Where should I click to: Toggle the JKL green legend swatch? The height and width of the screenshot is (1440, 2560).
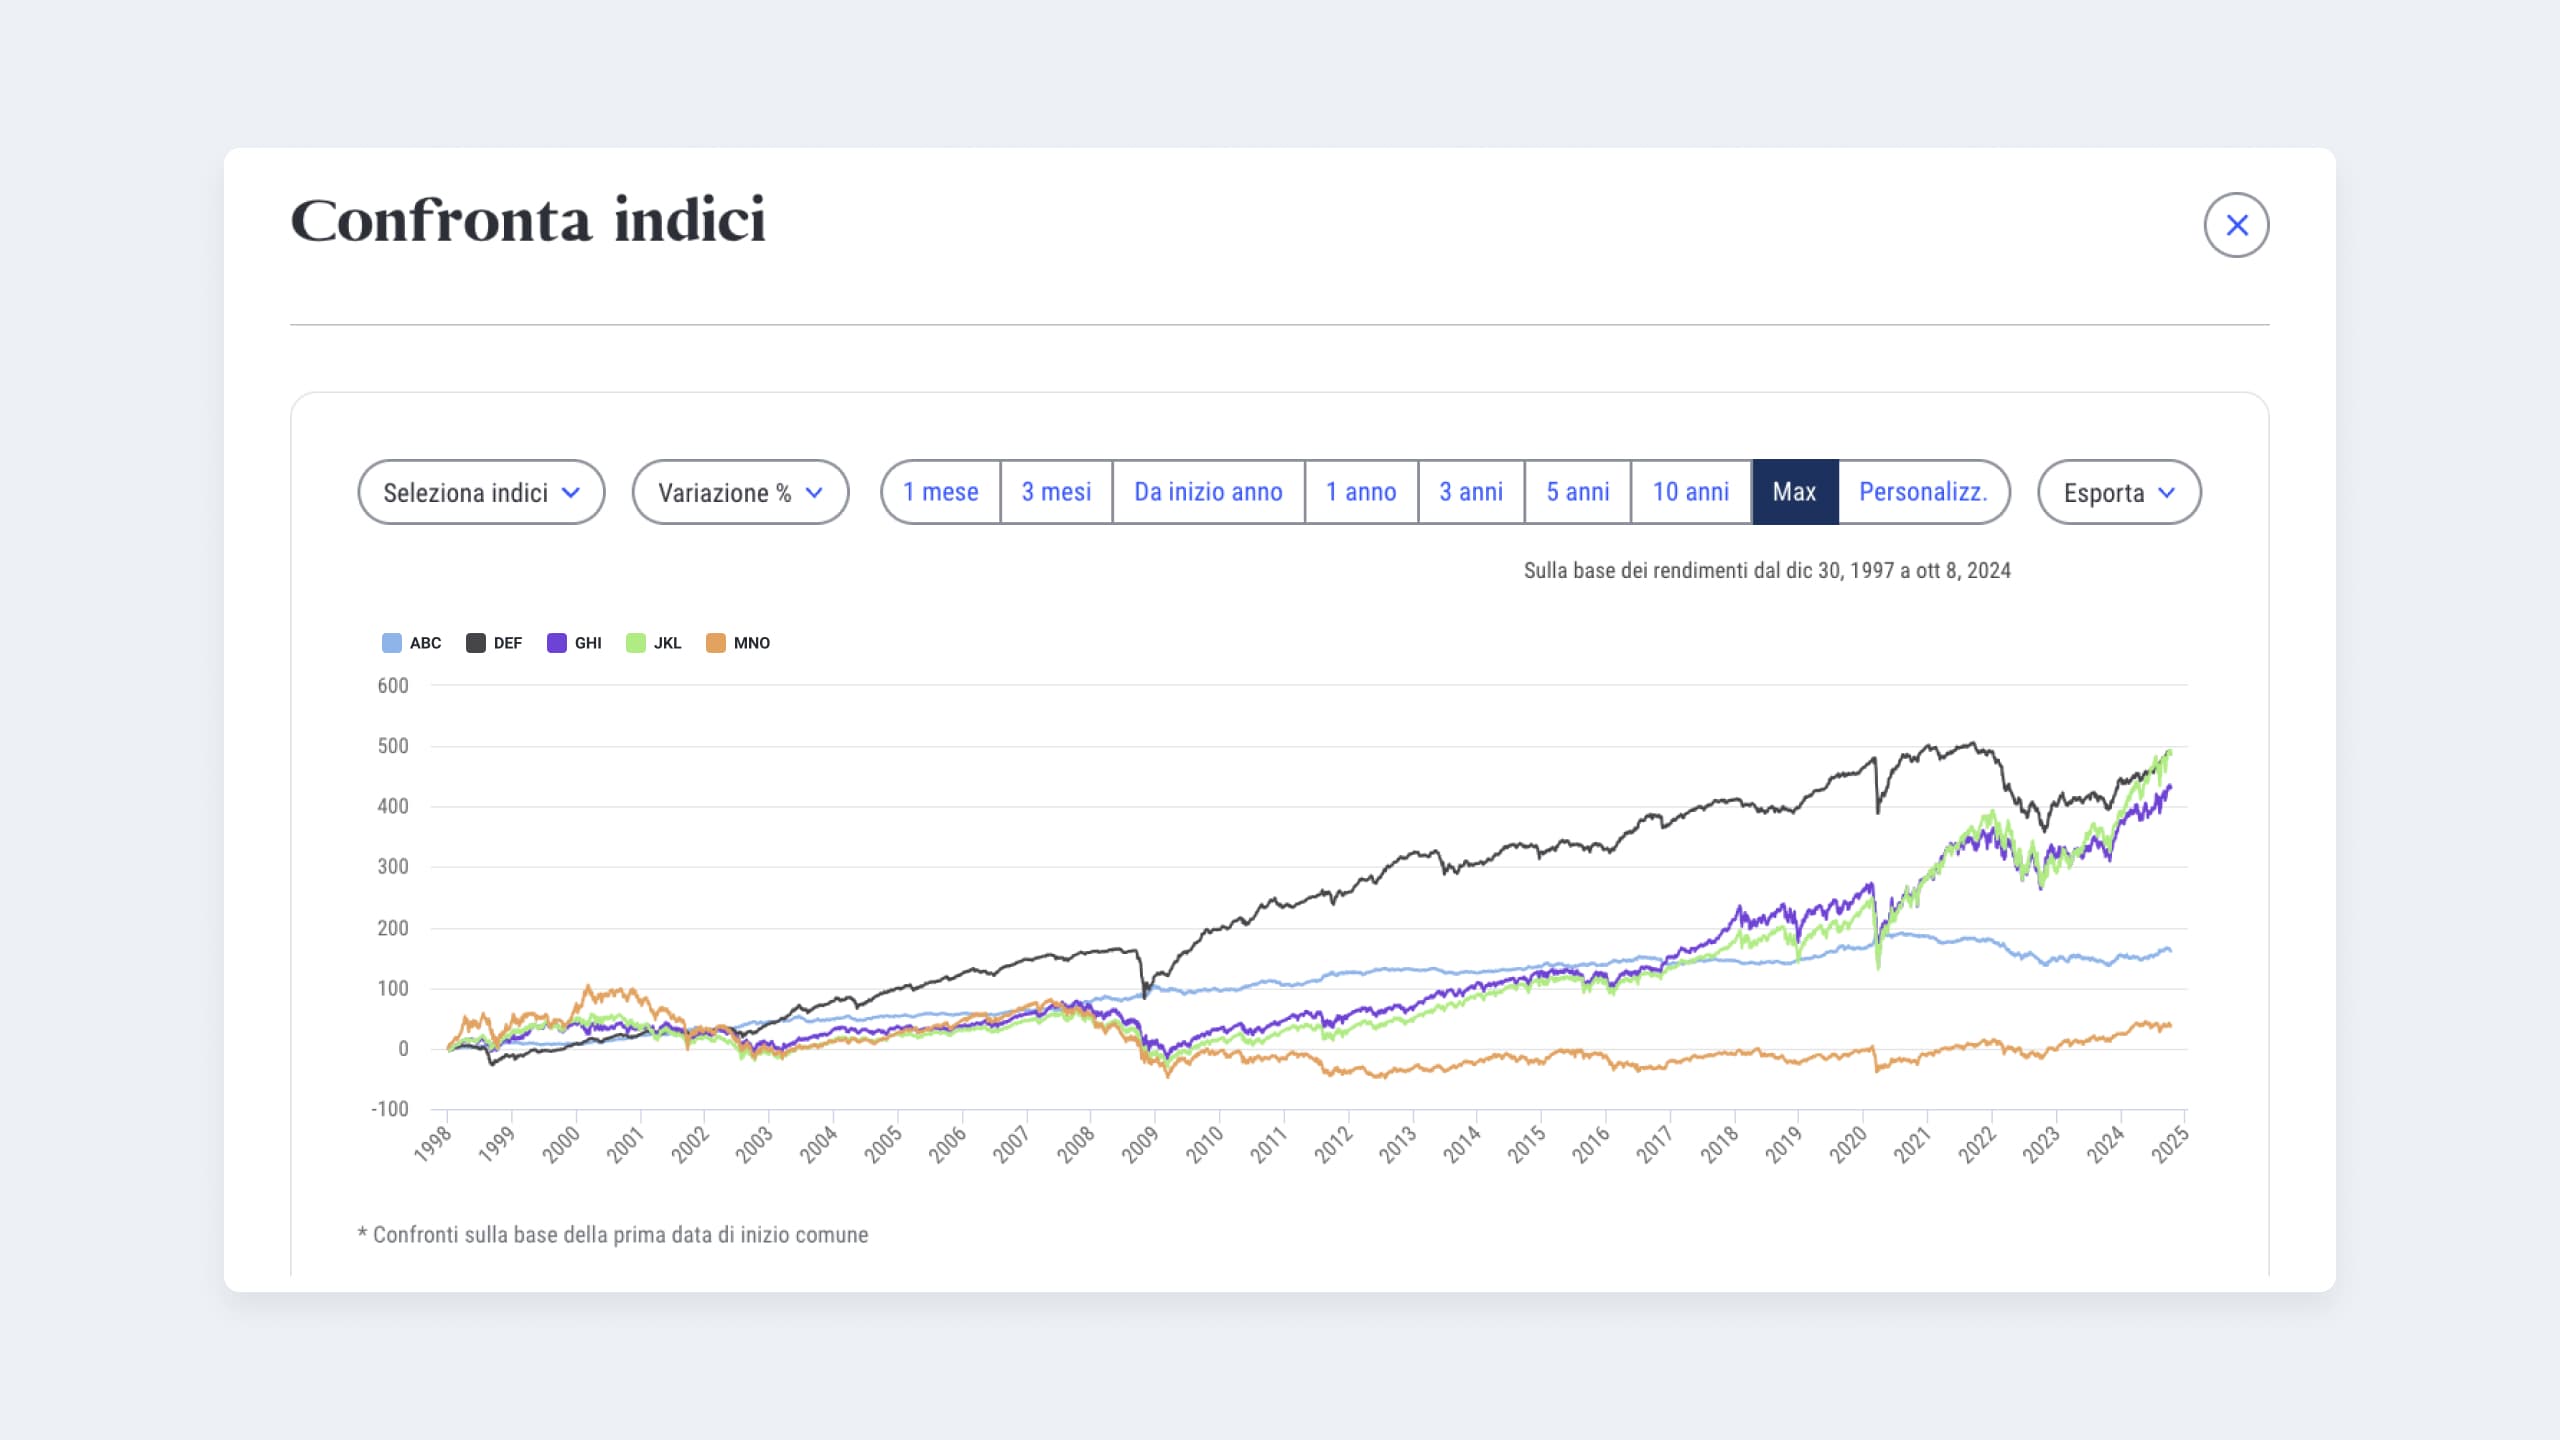pos(636,643)
